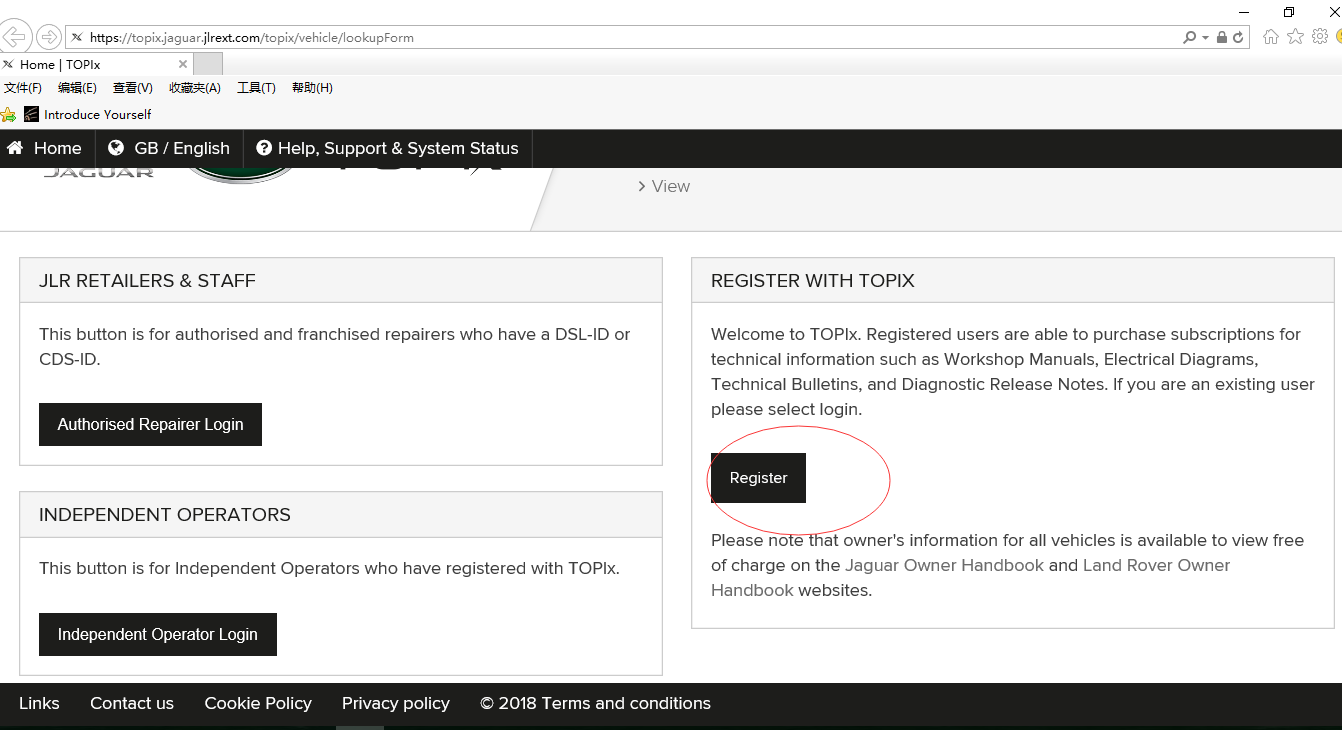Close the Home | TOPIx tab
This screenshot has width=1342, height=730.
[183, 64]
